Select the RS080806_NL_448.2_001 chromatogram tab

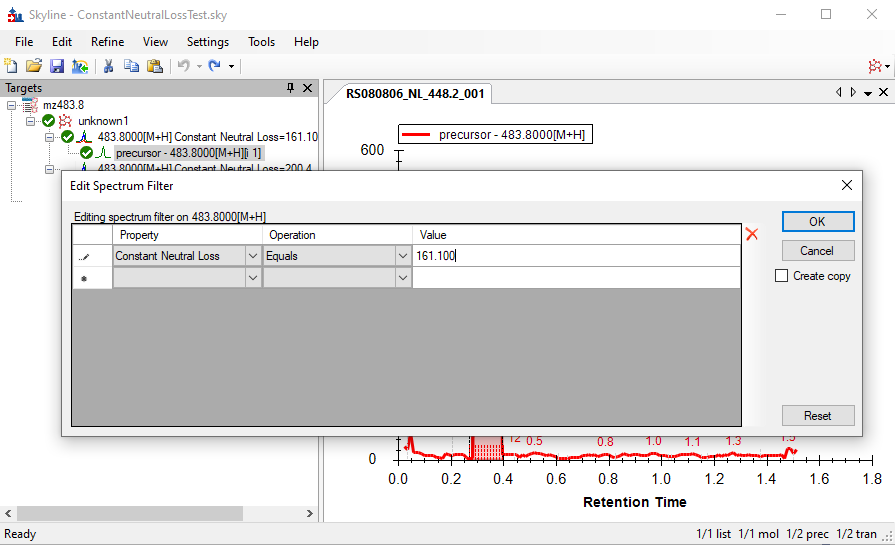tap(415, 94)
